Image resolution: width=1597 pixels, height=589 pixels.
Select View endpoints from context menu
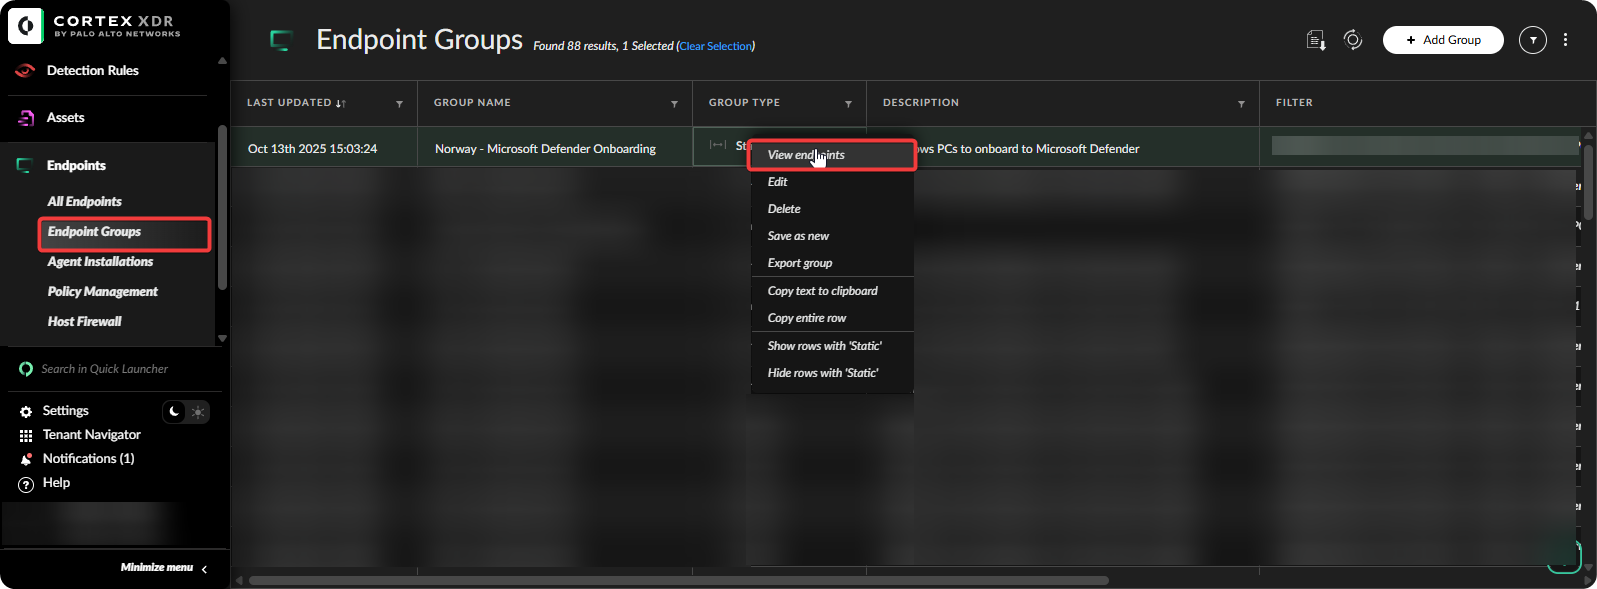pyautogui.click(x=806, y=155)
